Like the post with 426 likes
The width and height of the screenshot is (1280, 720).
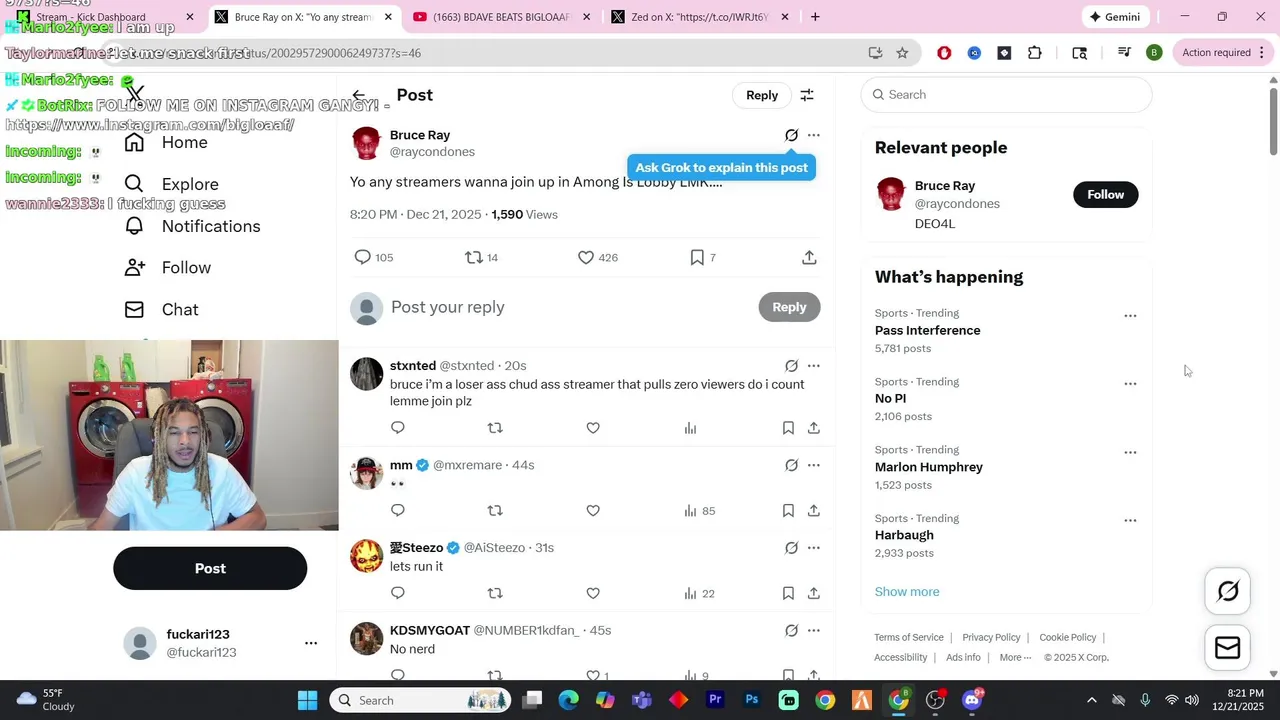[x=586, y=257]
